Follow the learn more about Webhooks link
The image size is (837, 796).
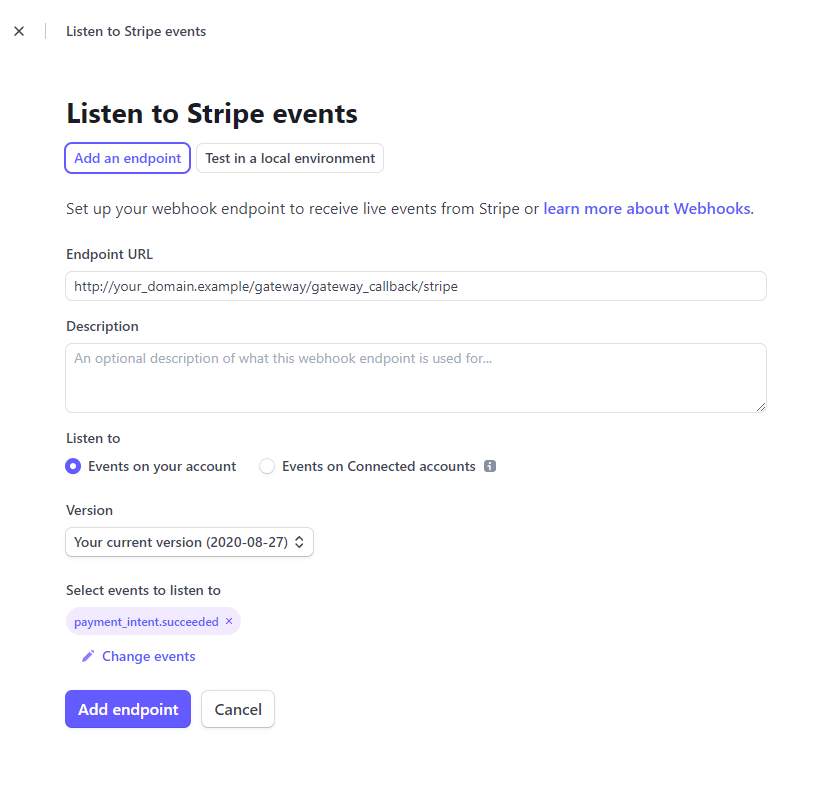click(647, 209)
